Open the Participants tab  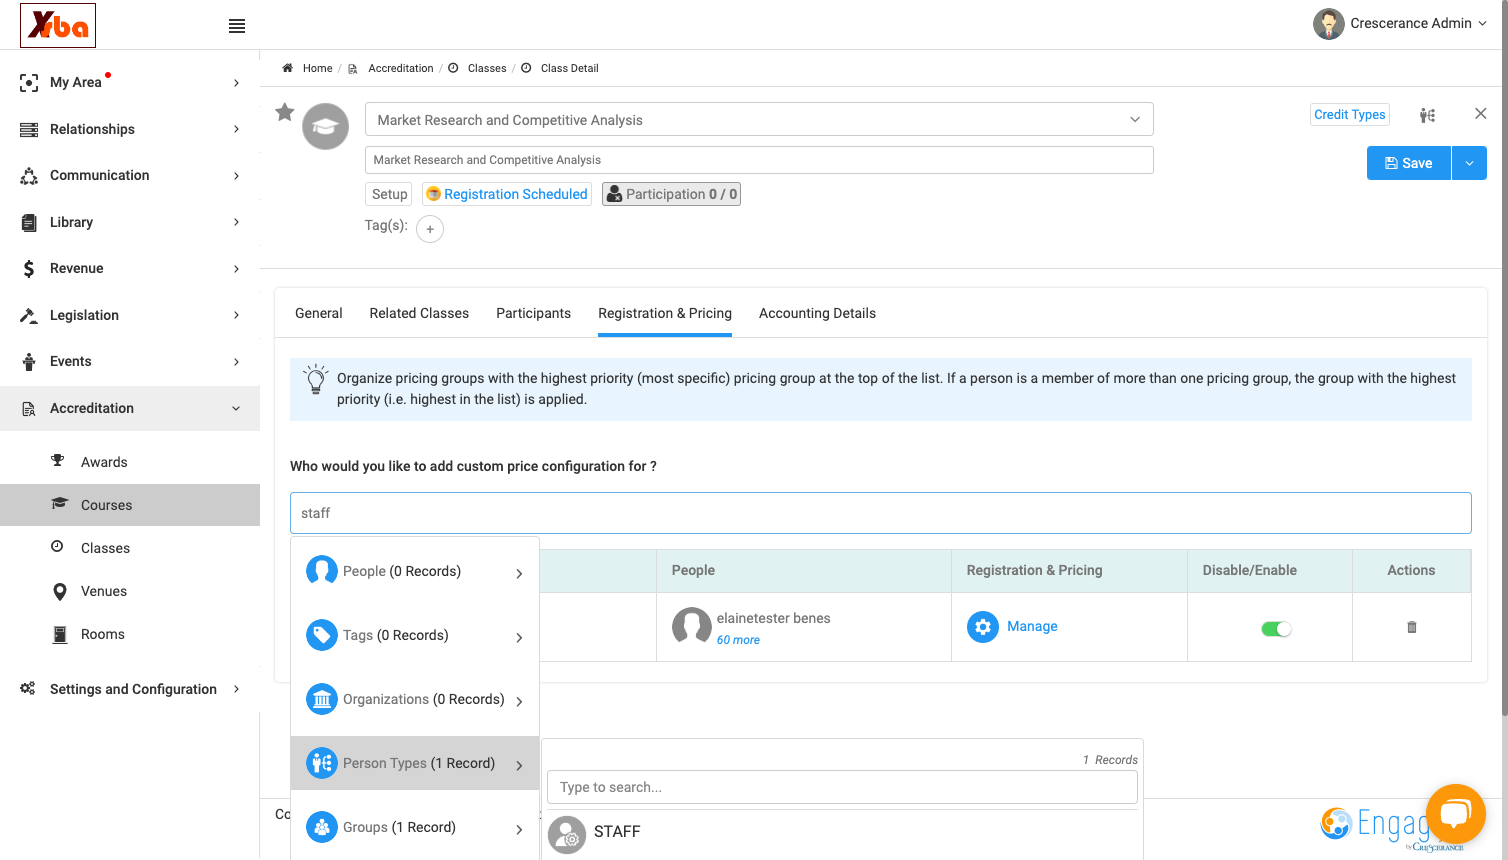click(x=534, y=313)
